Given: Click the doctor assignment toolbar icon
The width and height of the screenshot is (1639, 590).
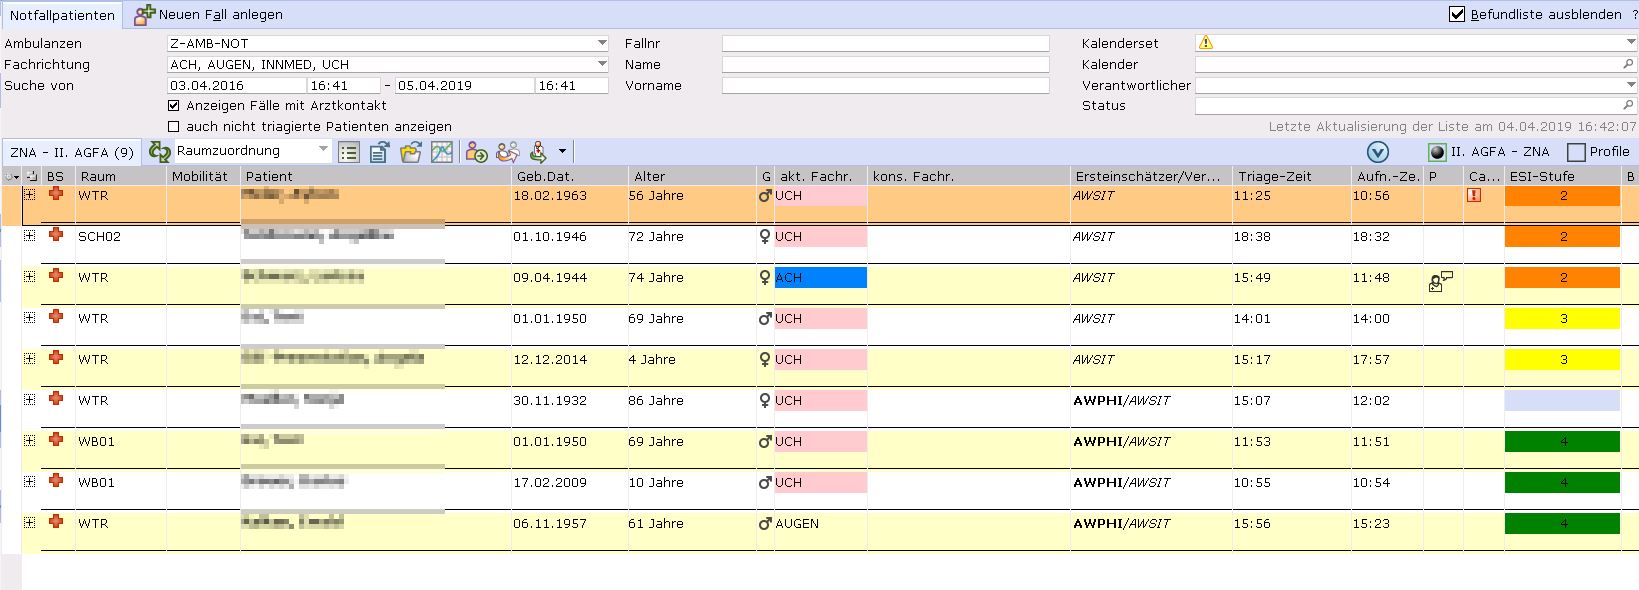Looking at the screenshot, I should (538, 152).
